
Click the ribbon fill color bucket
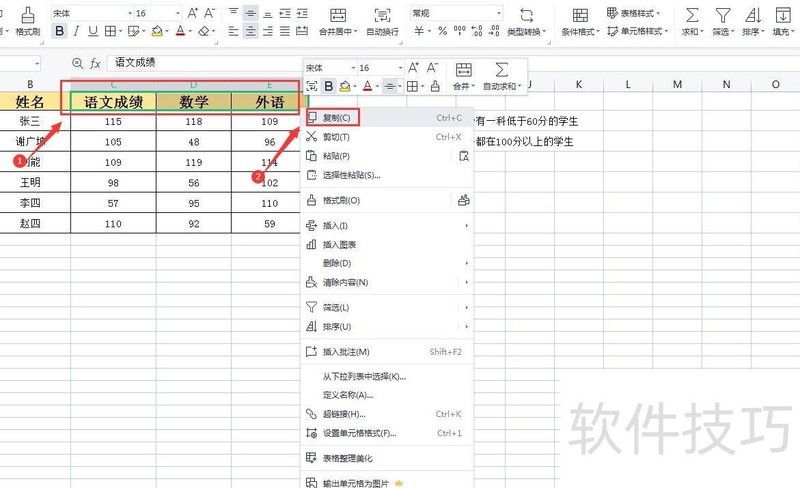coord(157,32)
